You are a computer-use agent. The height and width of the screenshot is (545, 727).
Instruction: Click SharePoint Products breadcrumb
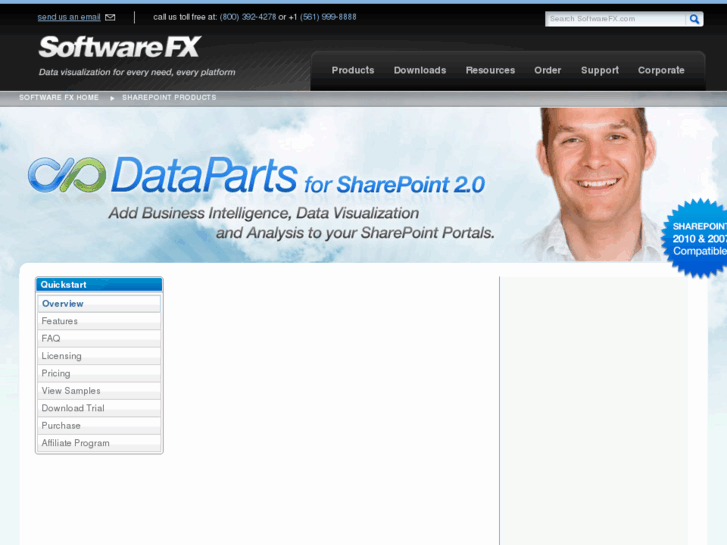point(169,97)
